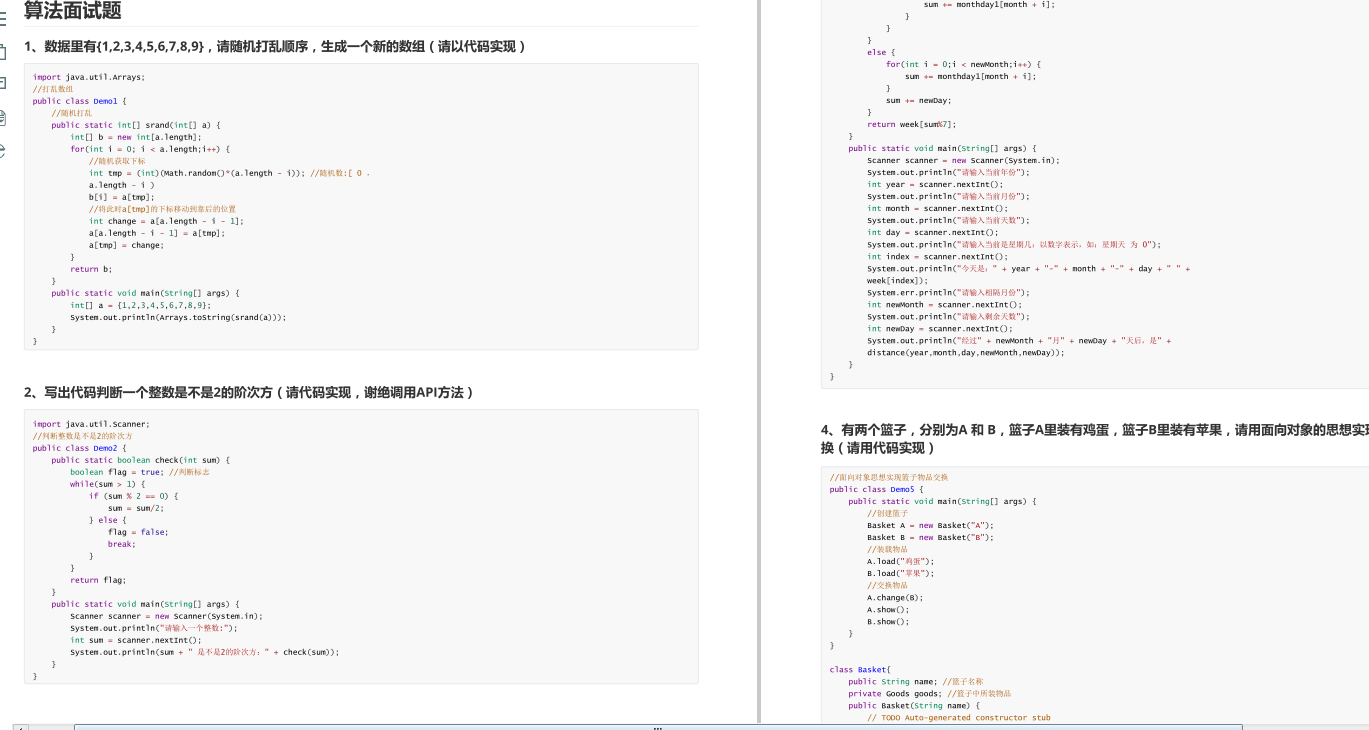Click the horizontal scrollbar left arrow

pos(20,726)
